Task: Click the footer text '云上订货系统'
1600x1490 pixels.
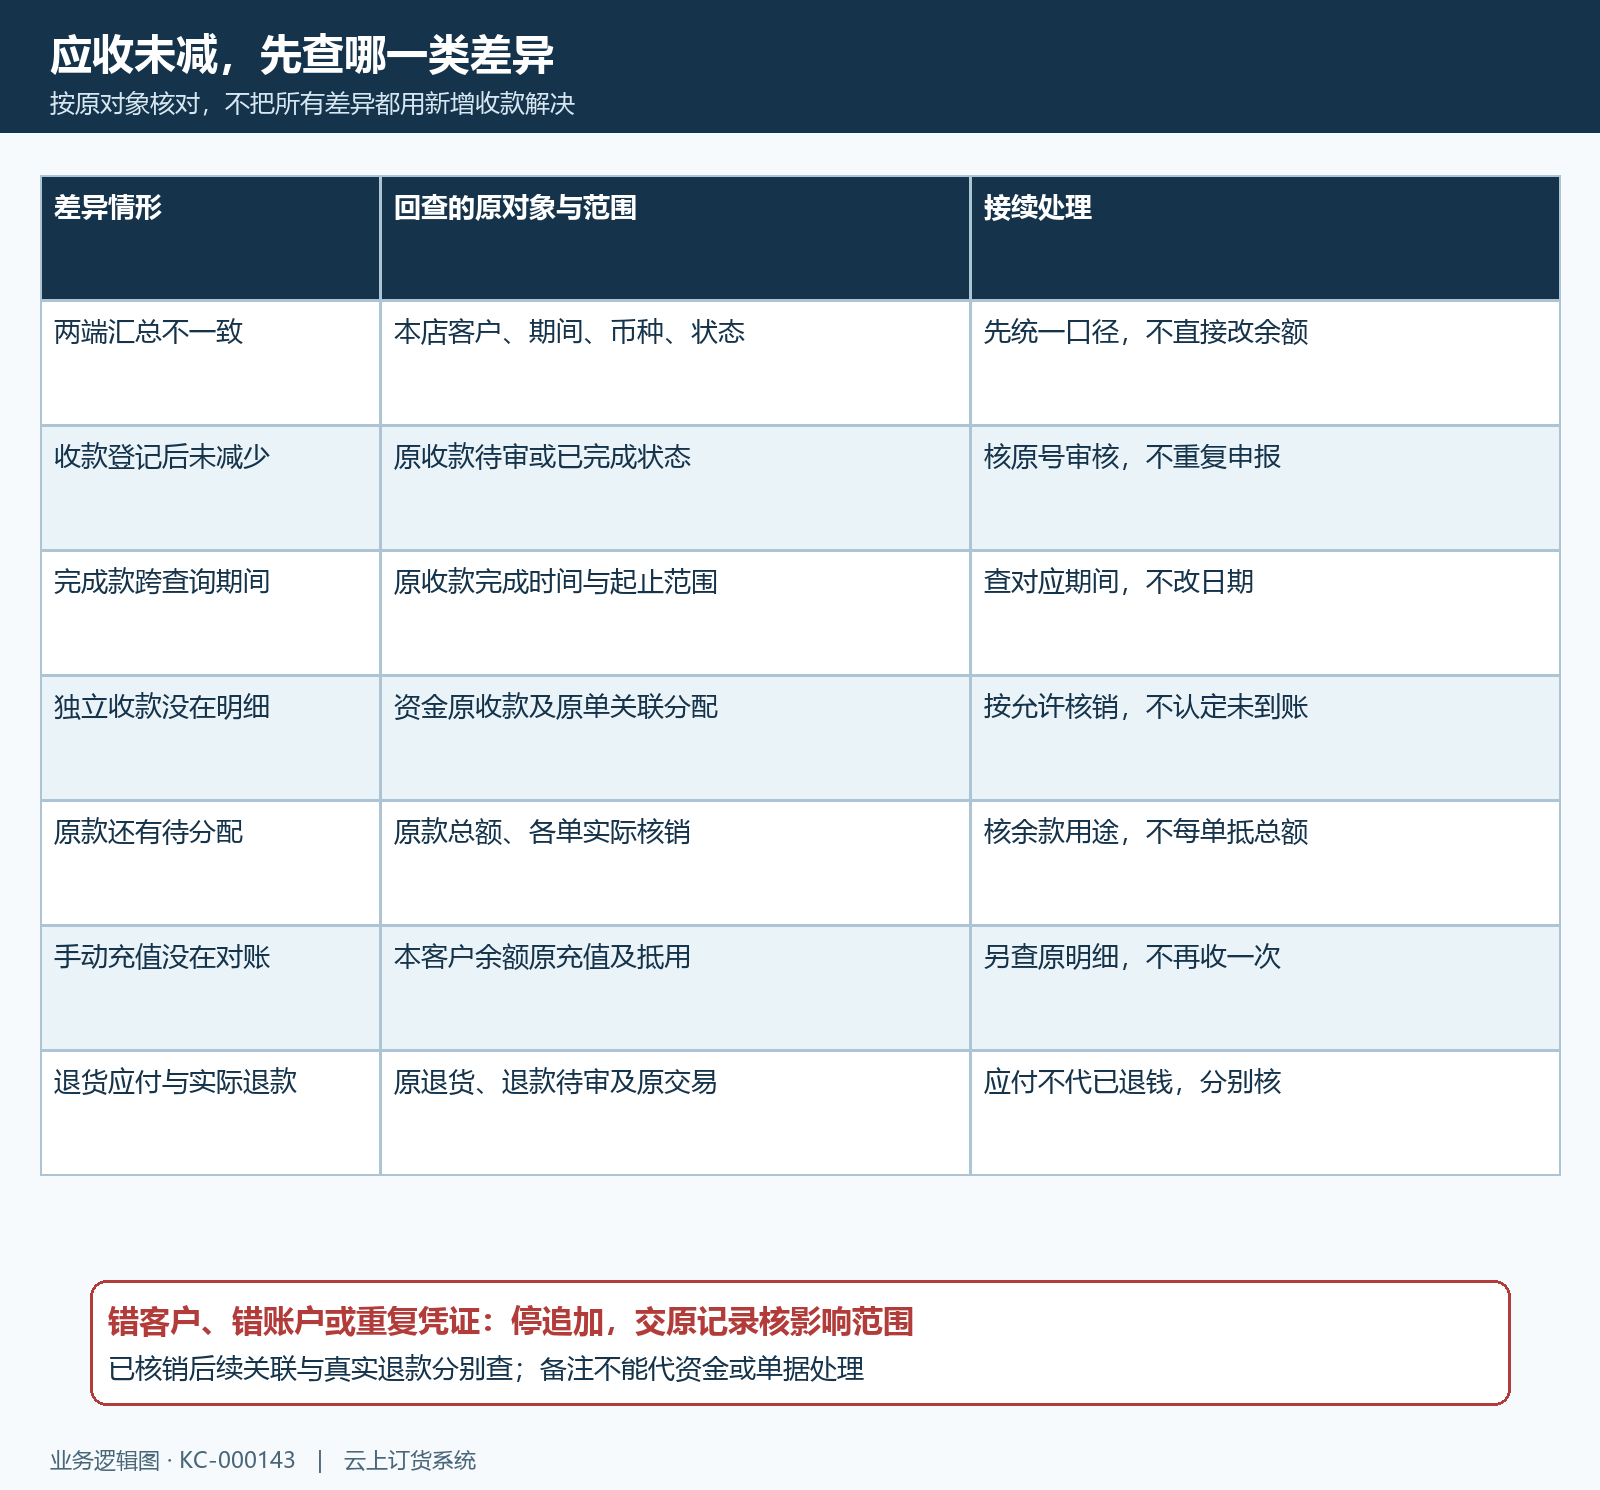Action: [x=410, y=1461]
